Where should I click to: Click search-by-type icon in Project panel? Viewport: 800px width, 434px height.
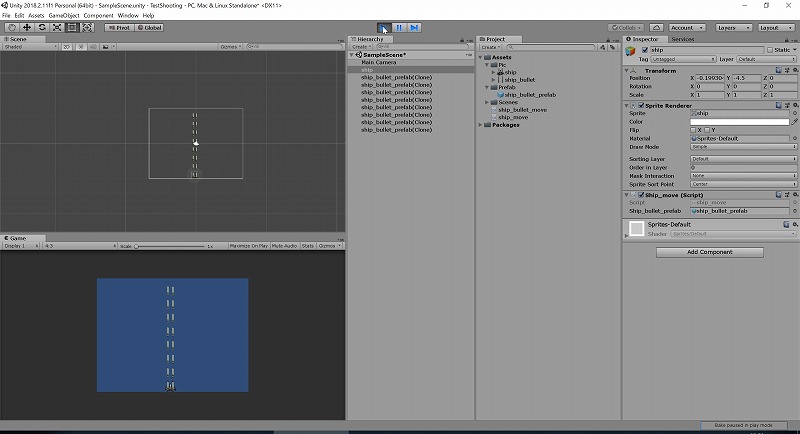pyautogui.click(x=603, y=47)
